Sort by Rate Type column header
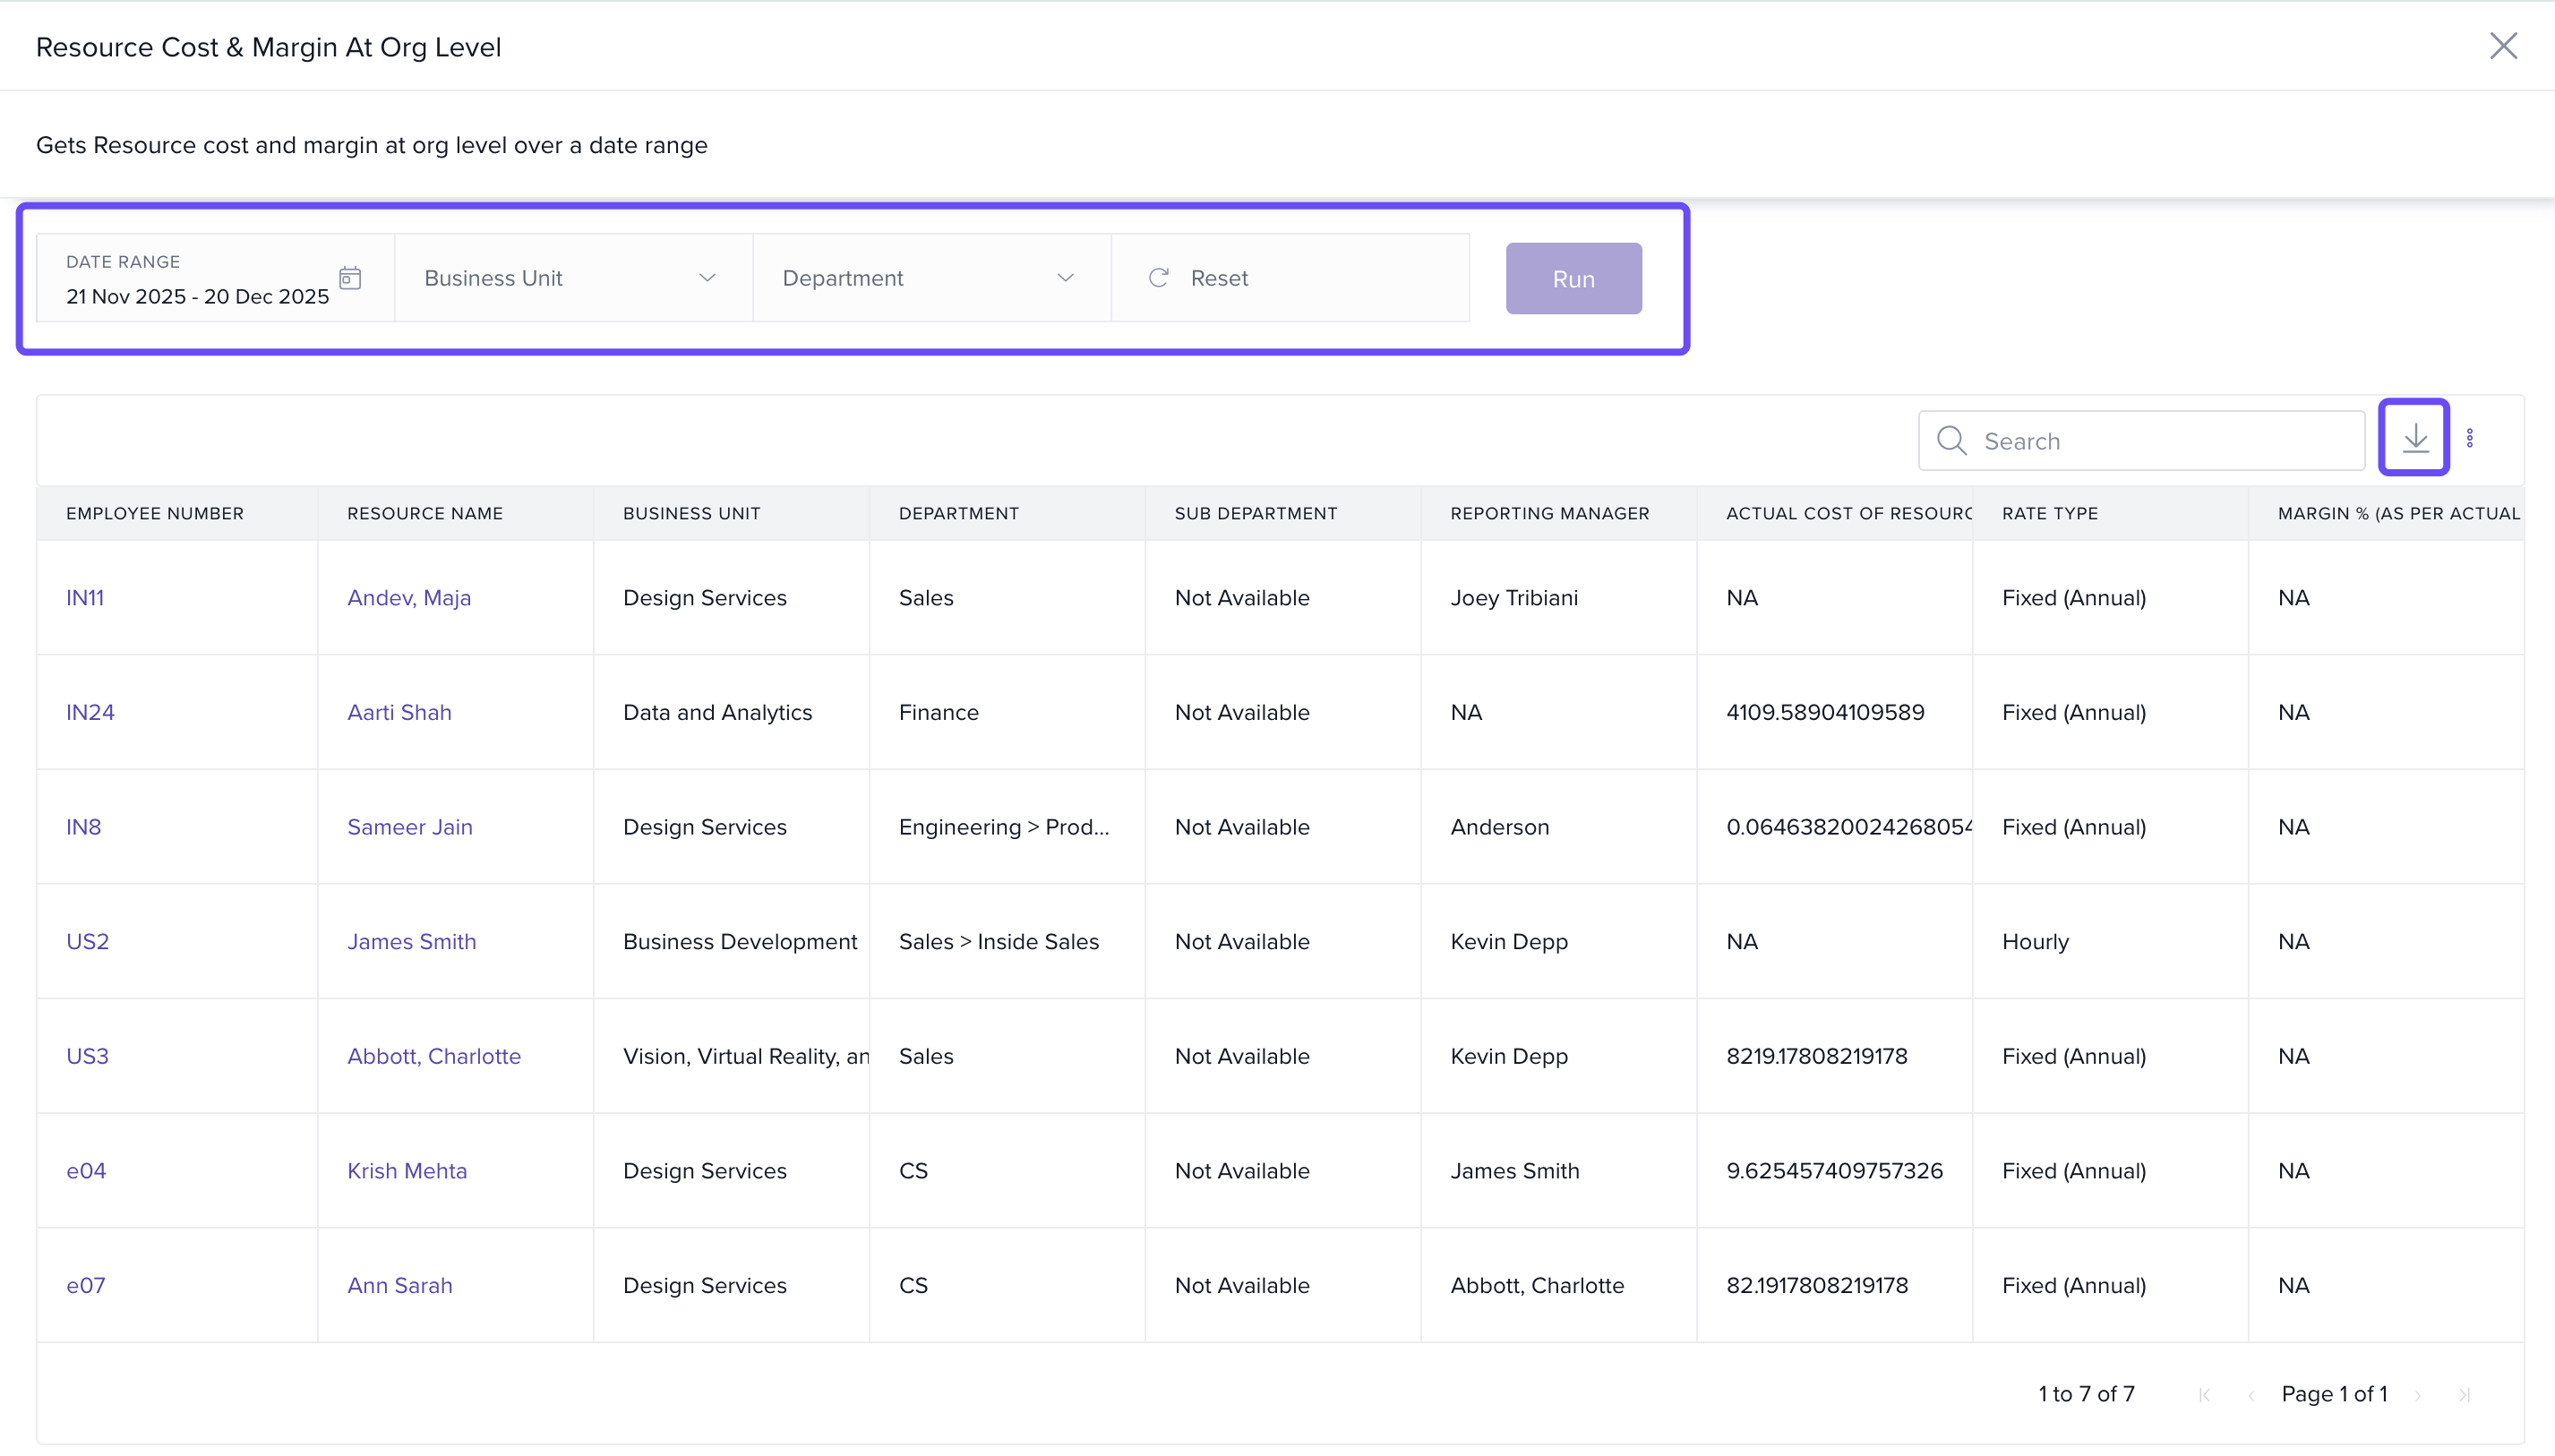Viewport: 2555px width, 1456px height. point(2050,513)
